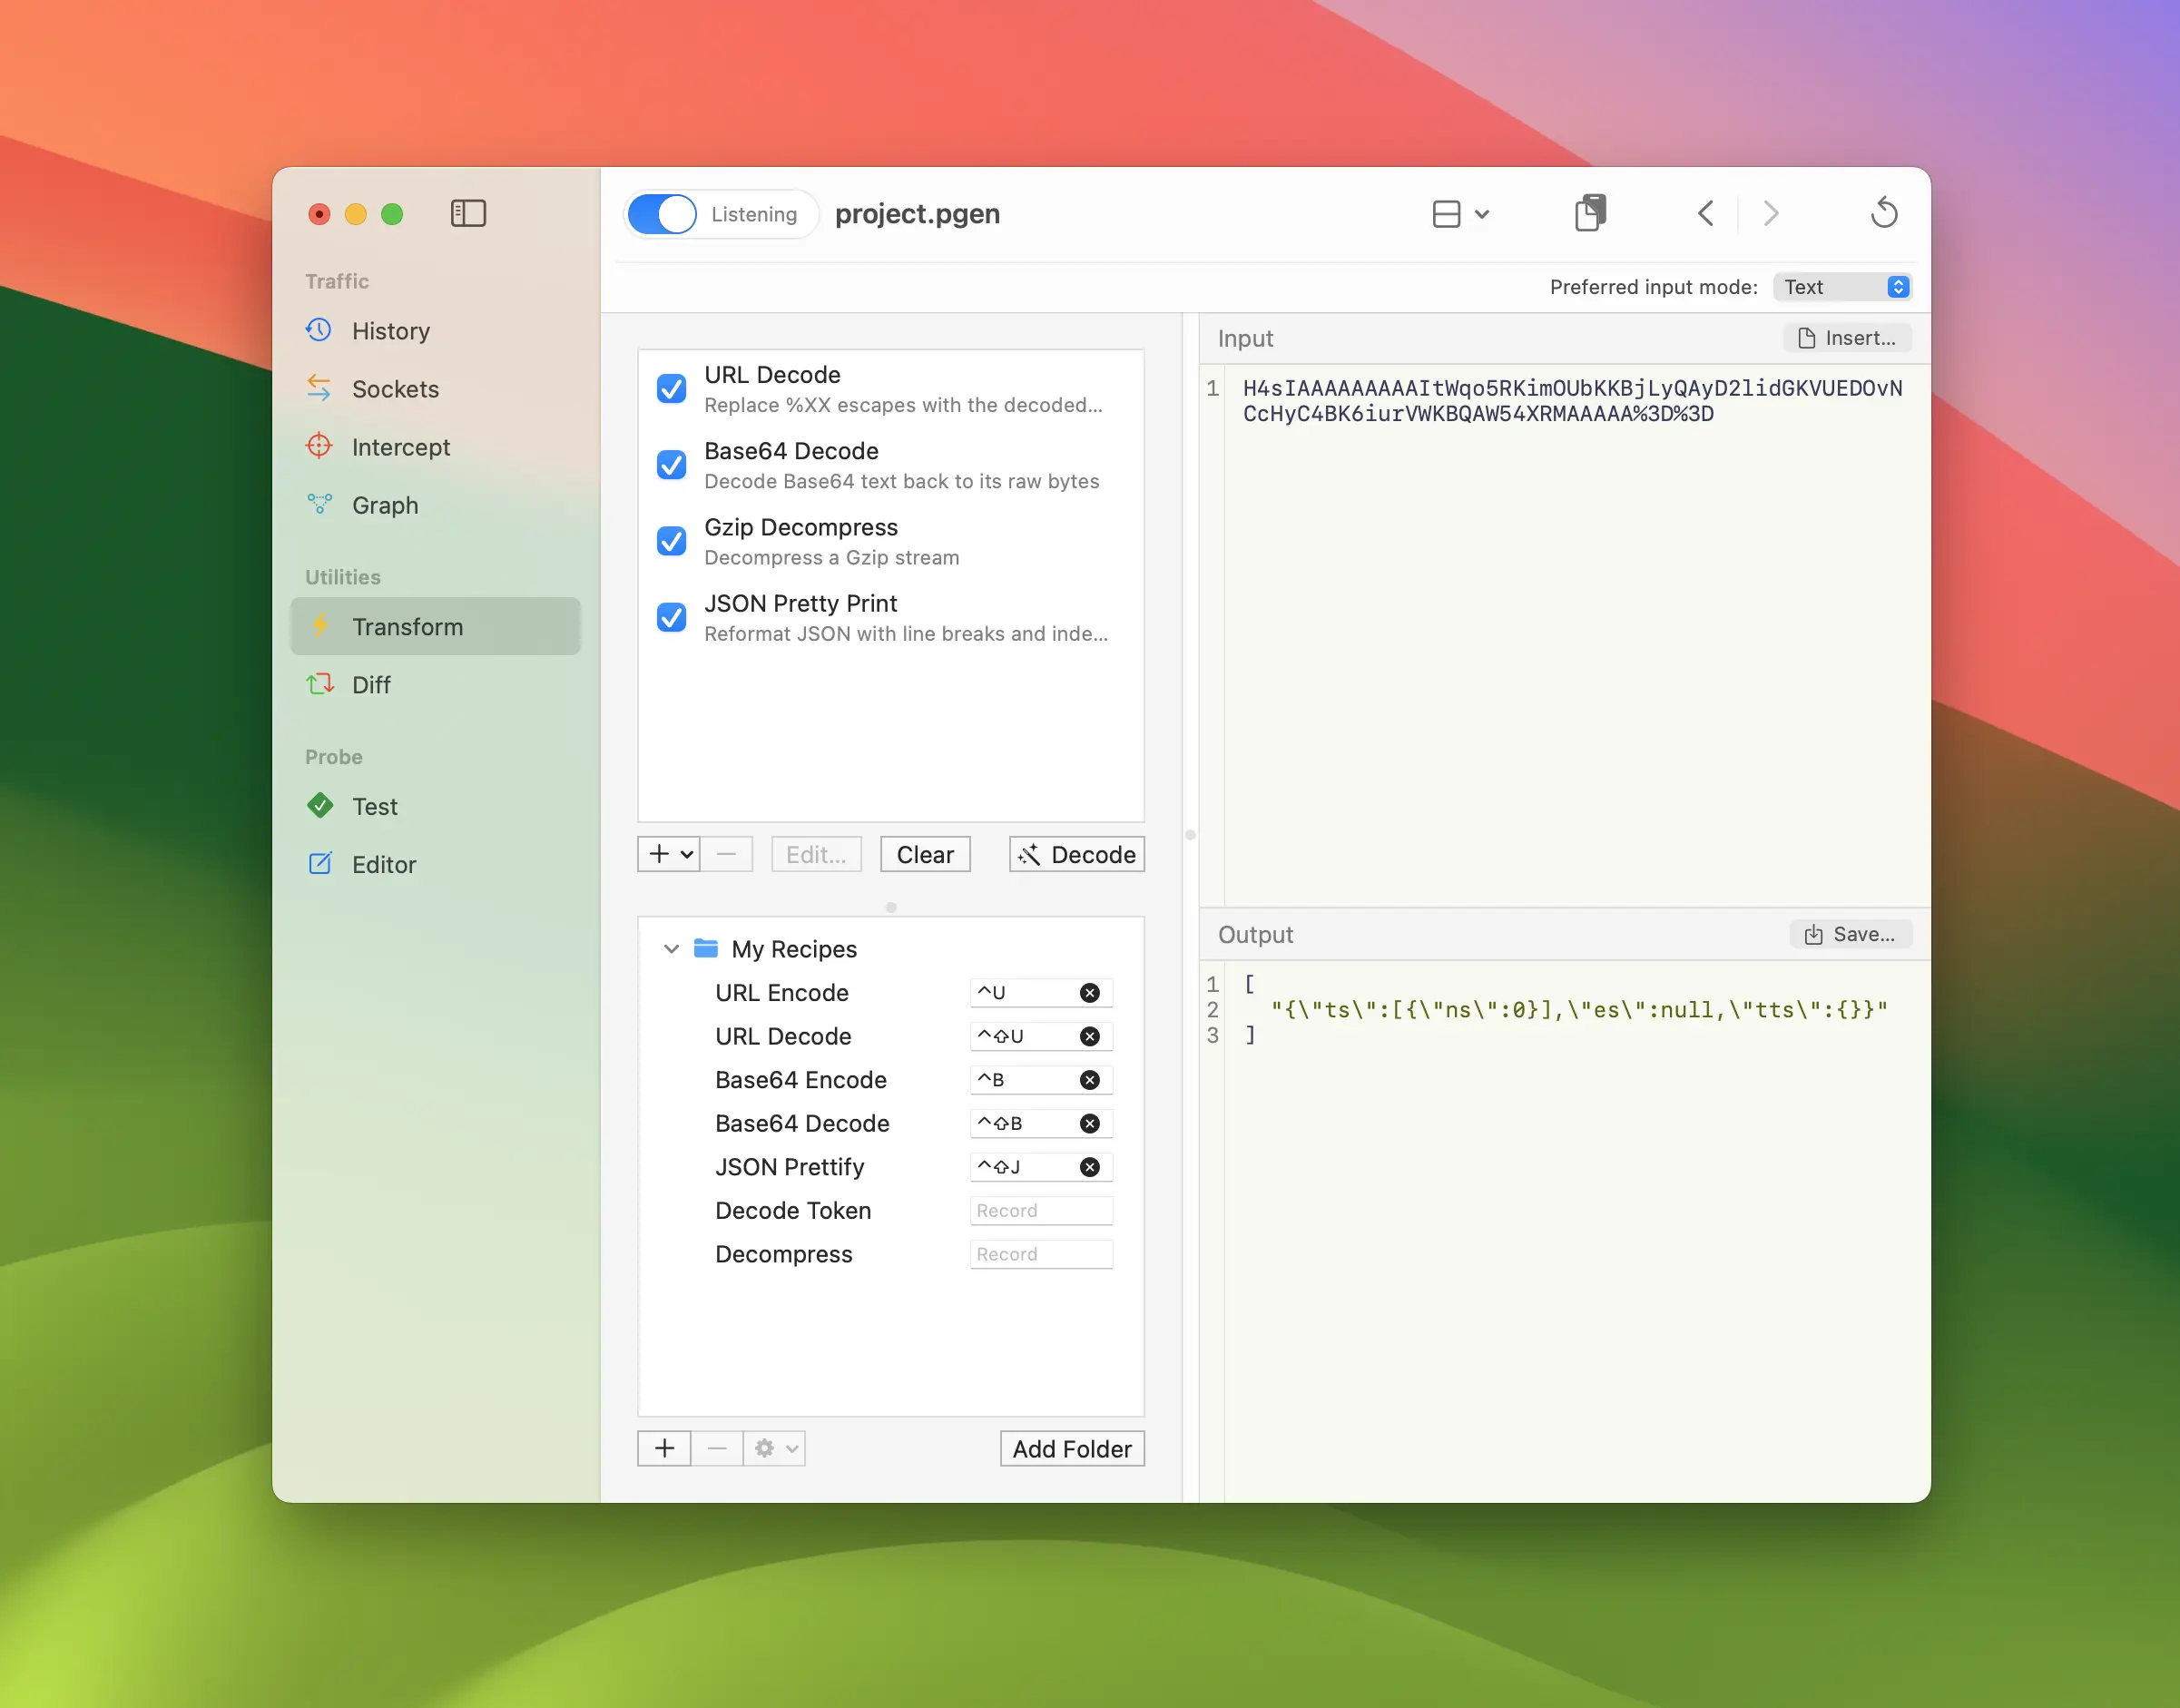
Task: Select the Transform utility
Action: (436, 626)
